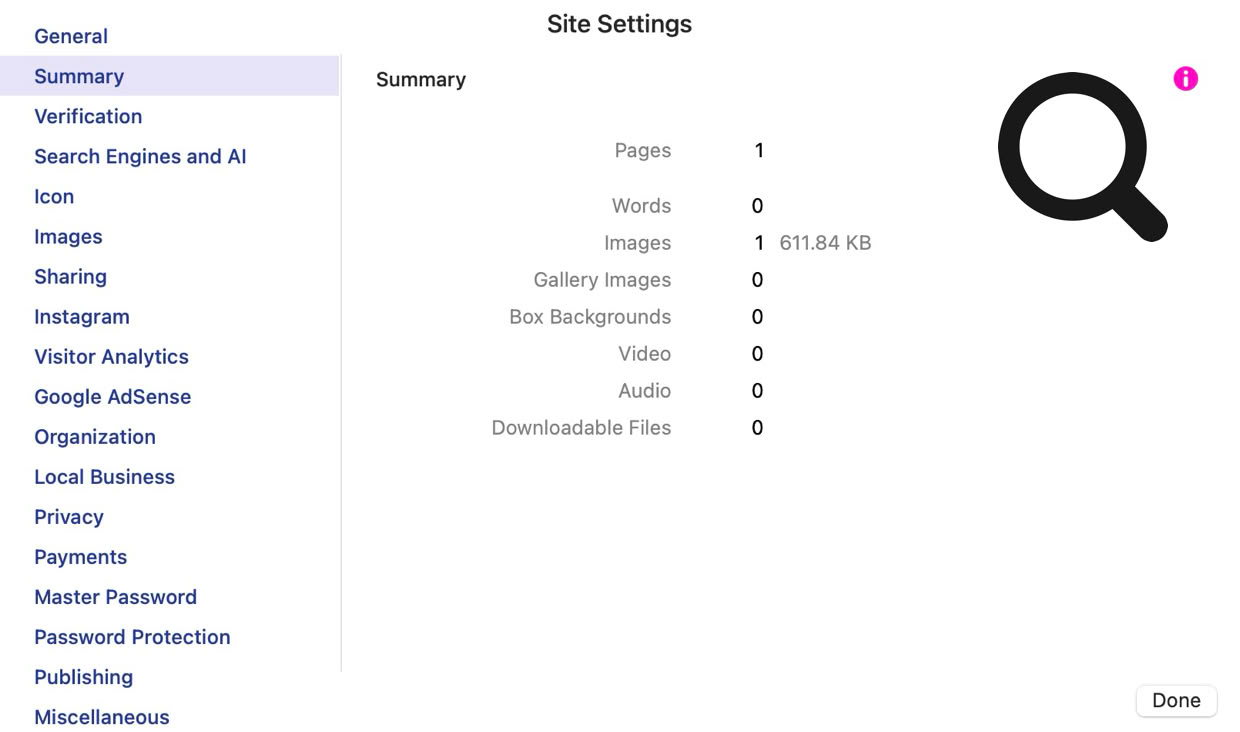Select Local Business section
This screenshot has width=1240, height=732.
104,476
